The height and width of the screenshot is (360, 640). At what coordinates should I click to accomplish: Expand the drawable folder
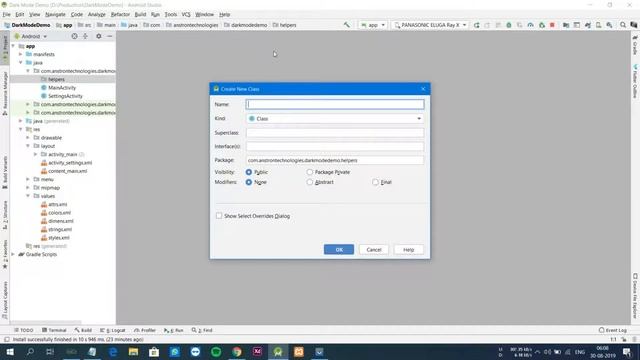click(28, 138)
